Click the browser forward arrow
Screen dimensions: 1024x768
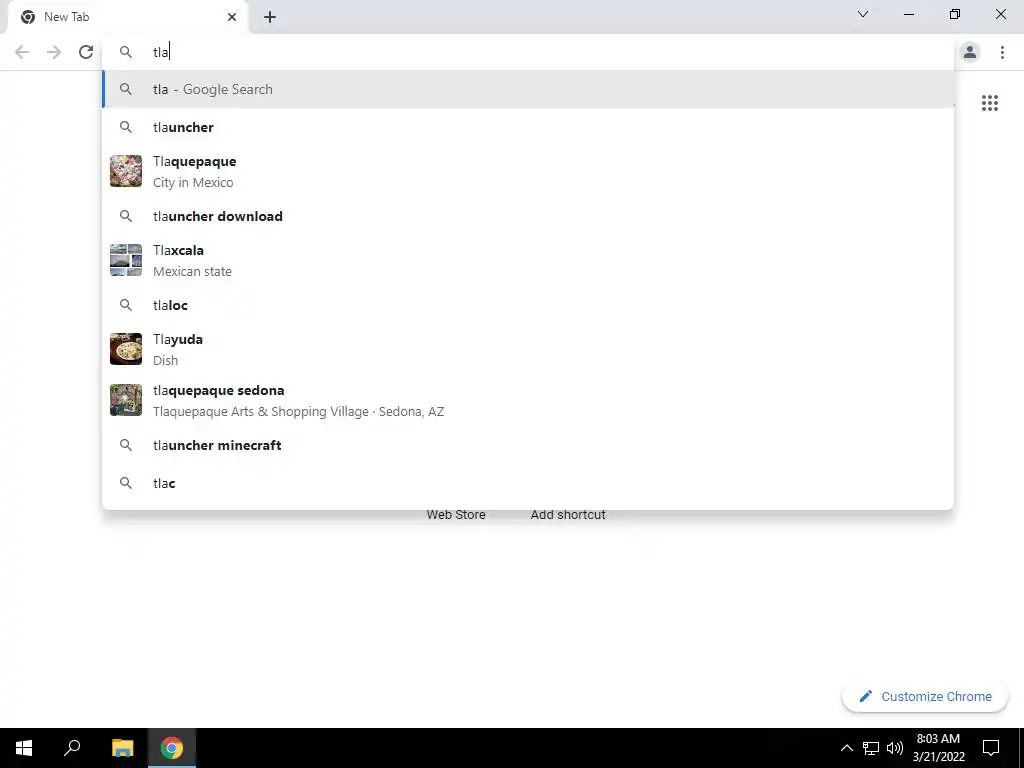54,52
